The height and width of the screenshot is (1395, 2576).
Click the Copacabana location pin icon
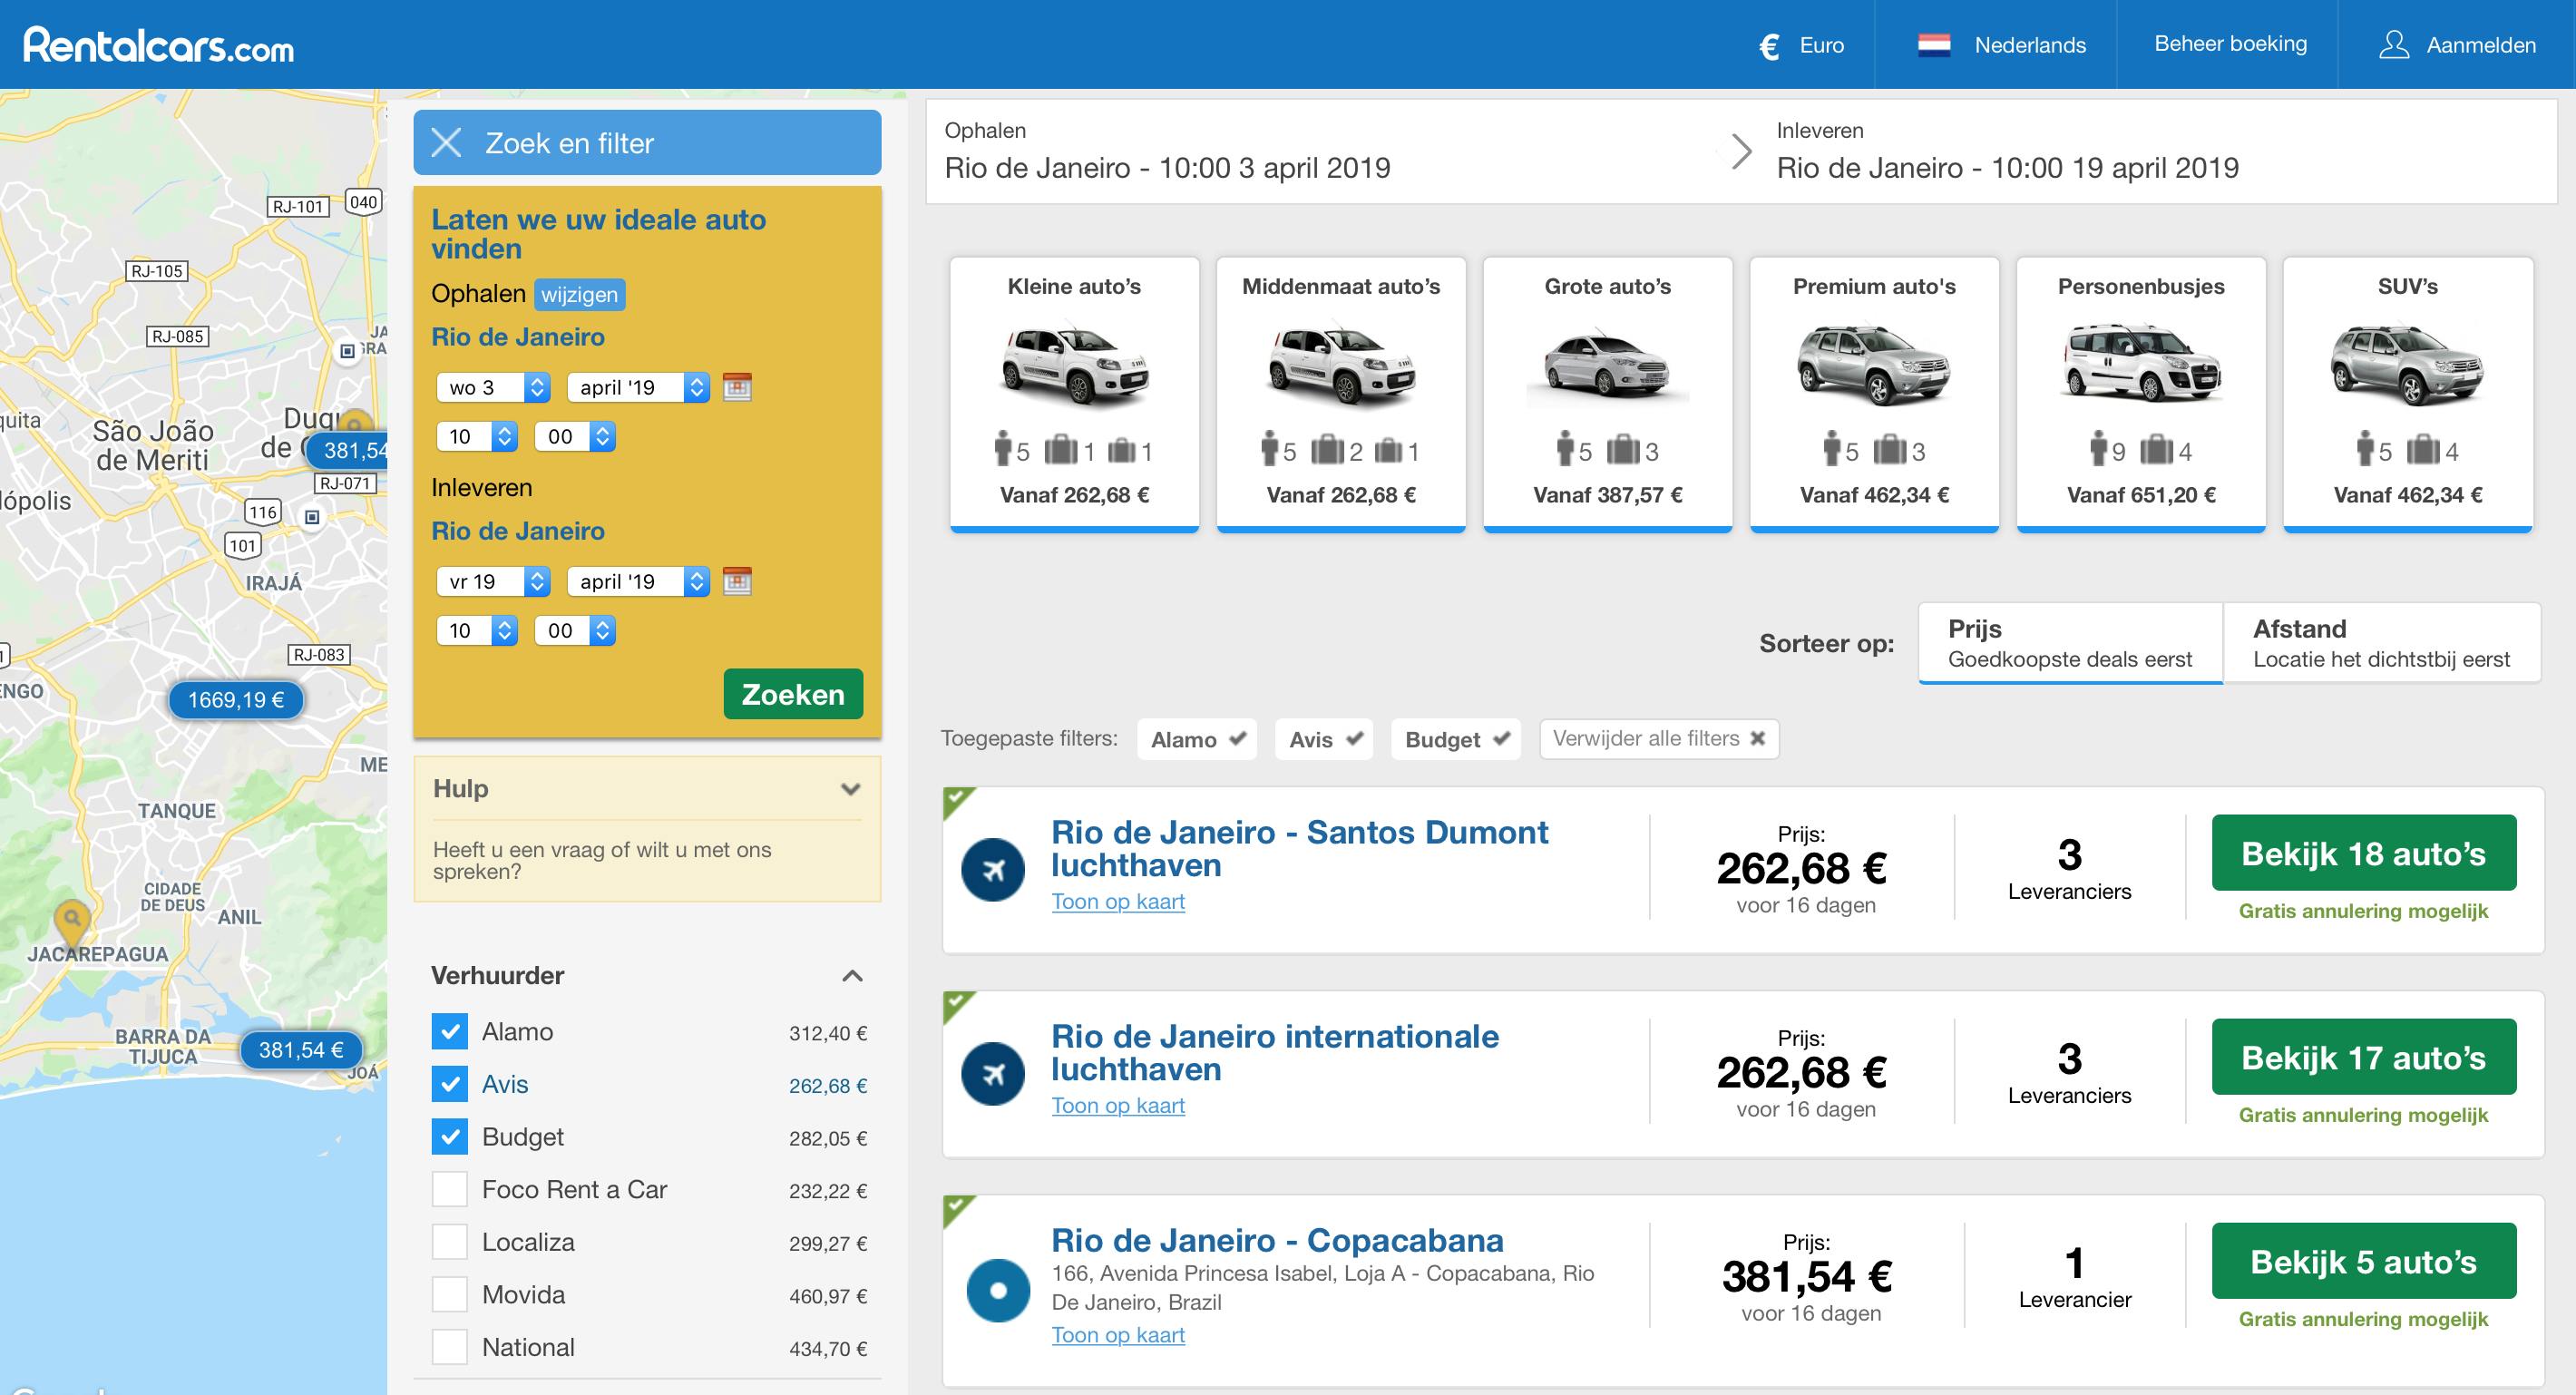click(998, 1290)
